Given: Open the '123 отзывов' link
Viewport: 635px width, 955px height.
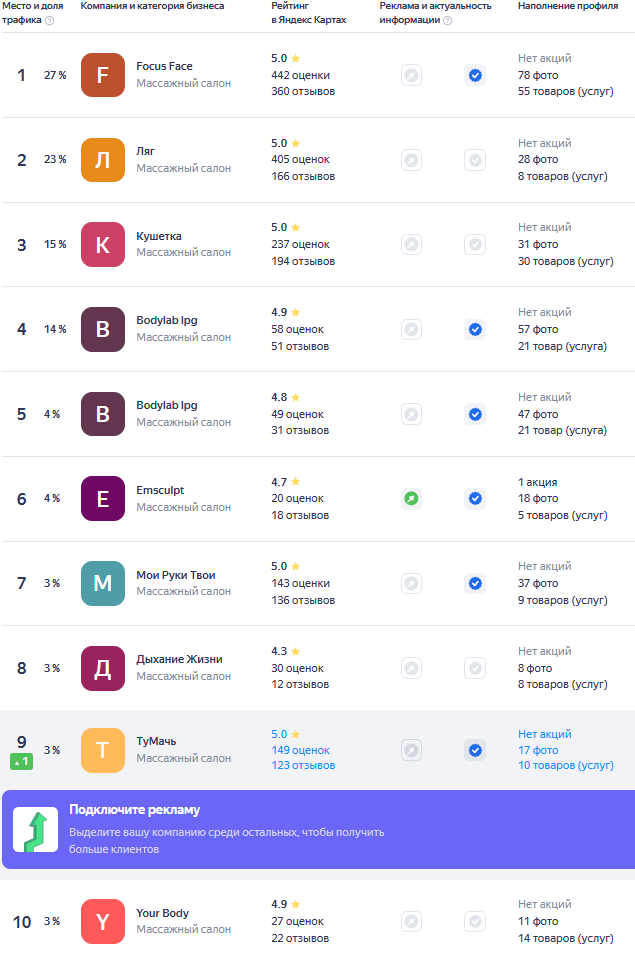Looking at the screenshot, I should (x=303, y=766).
